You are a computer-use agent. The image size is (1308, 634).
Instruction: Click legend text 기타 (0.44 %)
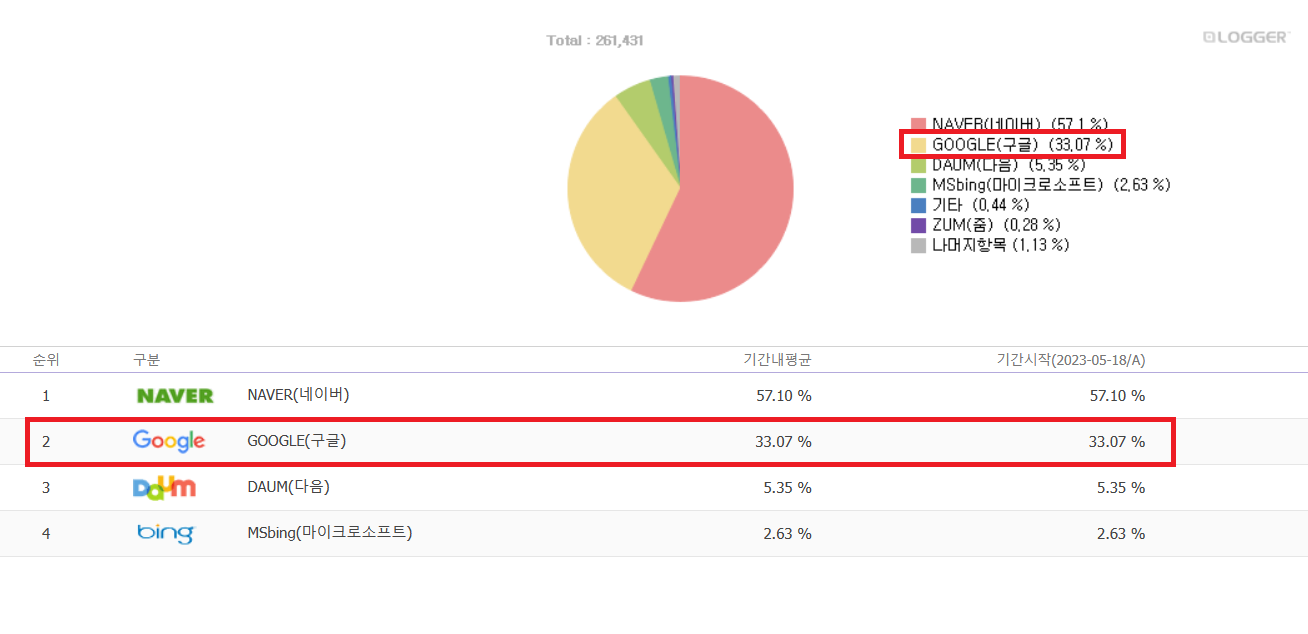pyautogui.click(x=981, y=205)
